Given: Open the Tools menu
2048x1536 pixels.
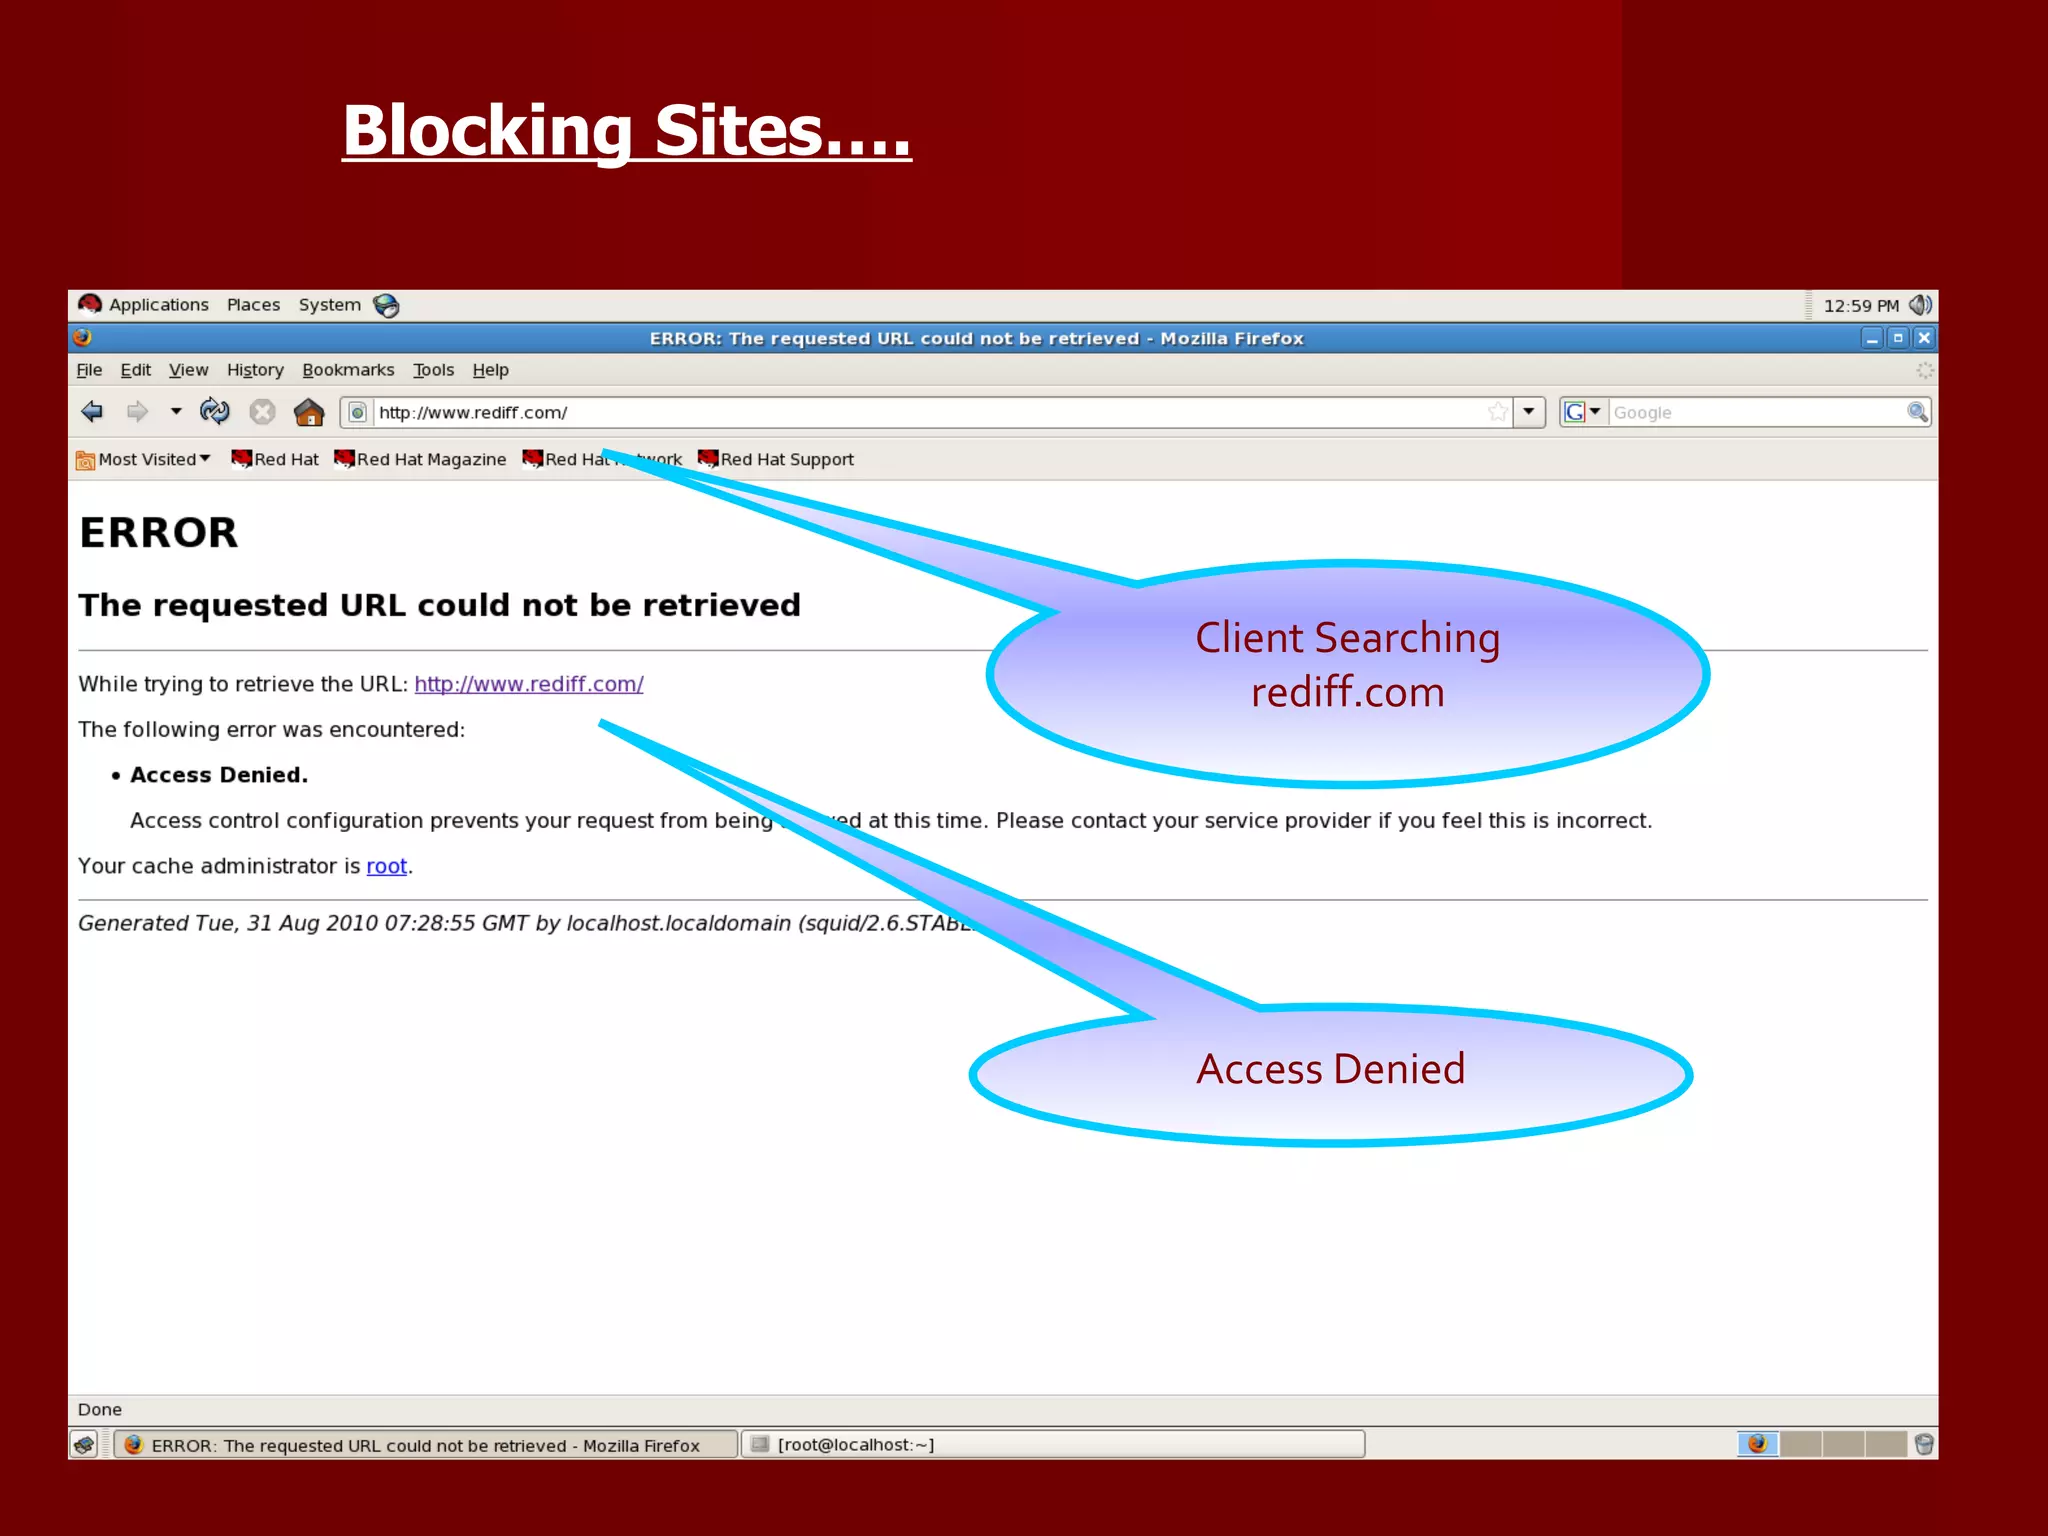Looking at the screenshot, I should pos(433,370).
